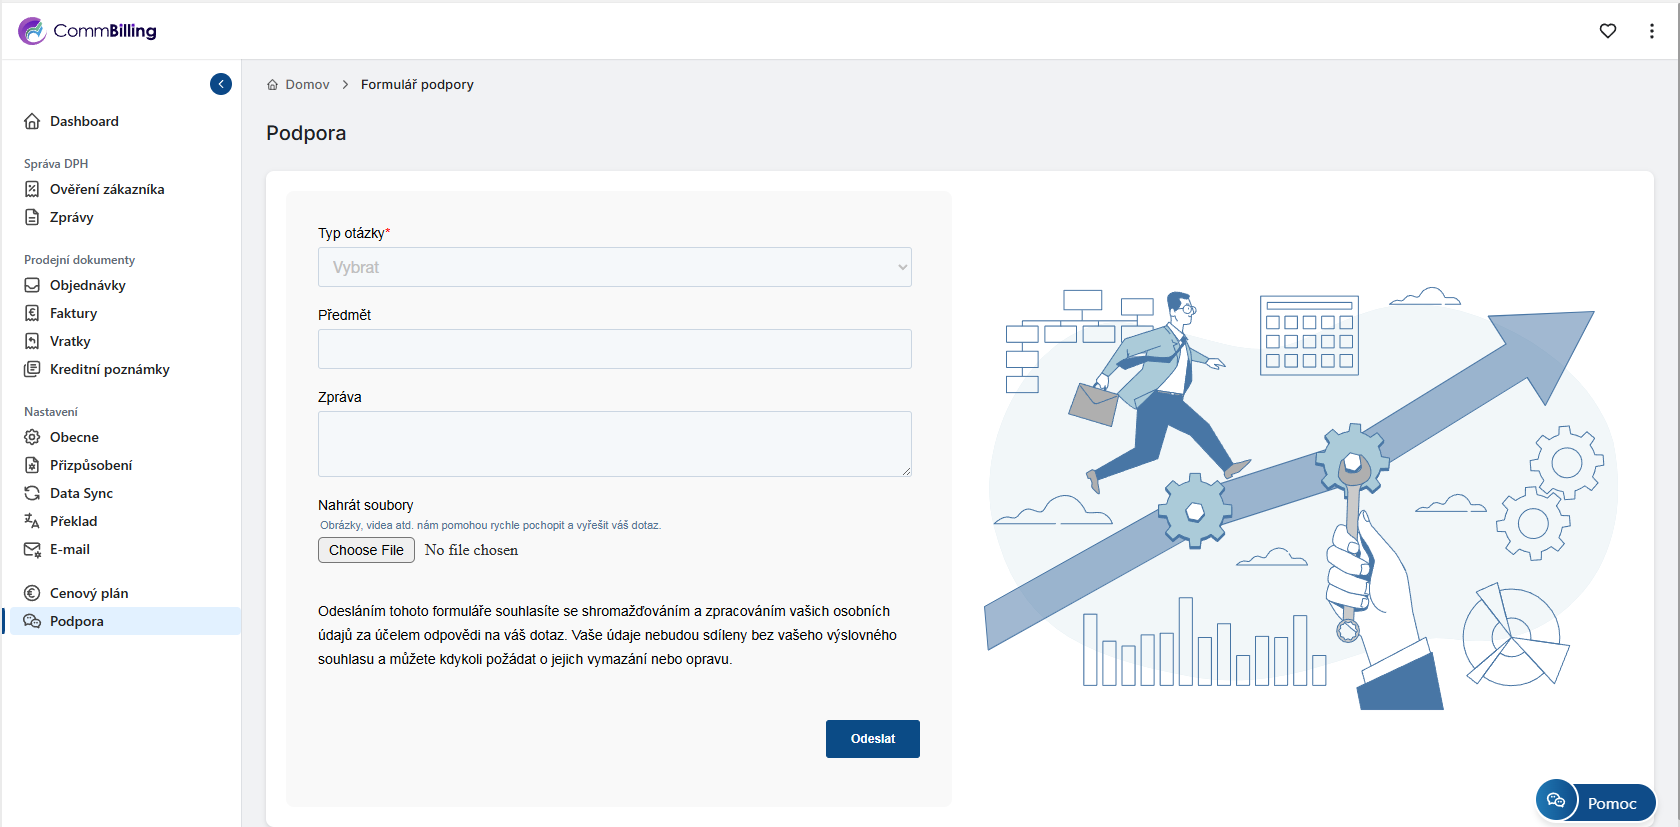This screenshot has width=1680, height=827.
Task: Click the Data Sync icon
Action: (32, 493)
